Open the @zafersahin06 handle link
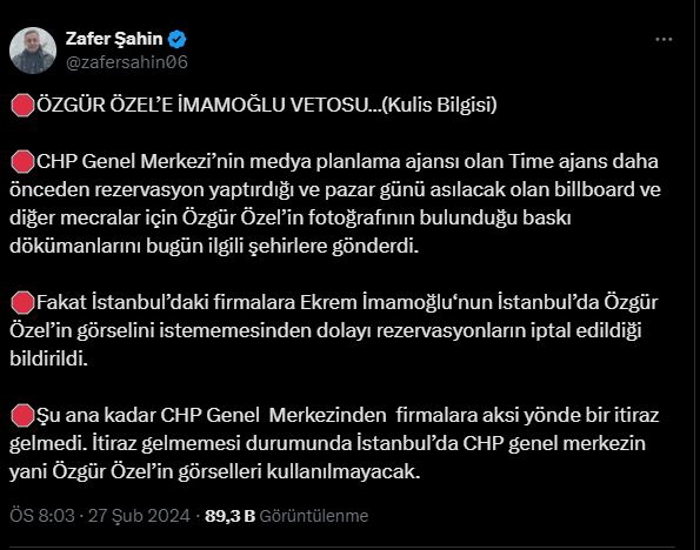Viewport: 700px width, 550px height. (x=127, y=62)
